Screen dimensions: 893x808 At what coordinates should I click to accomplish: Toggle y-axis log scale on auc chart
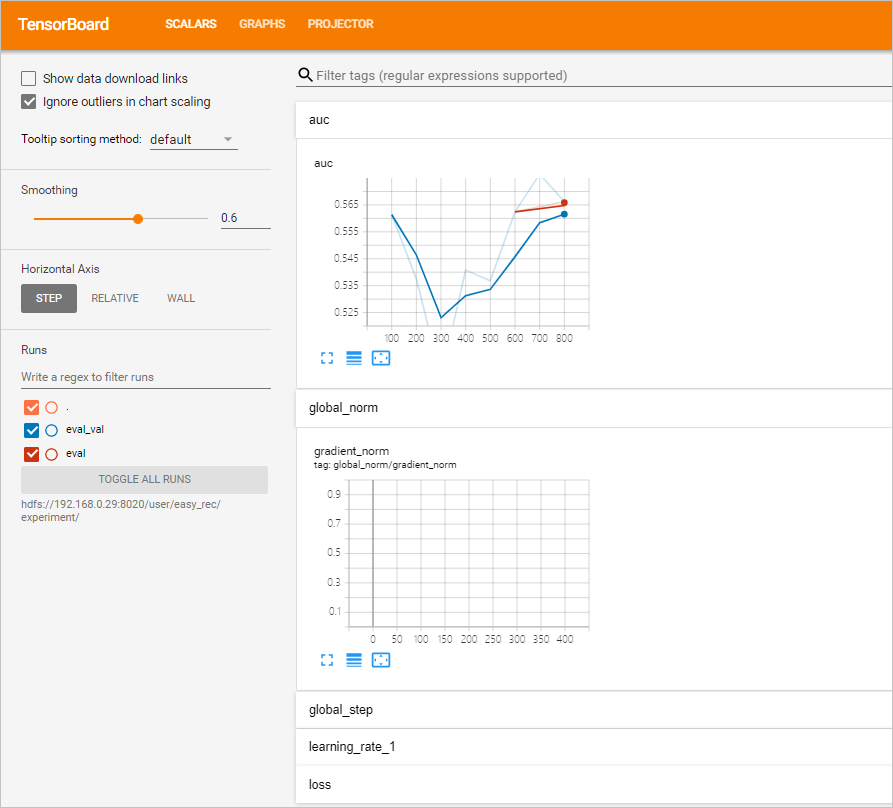[x=354, y=358]
